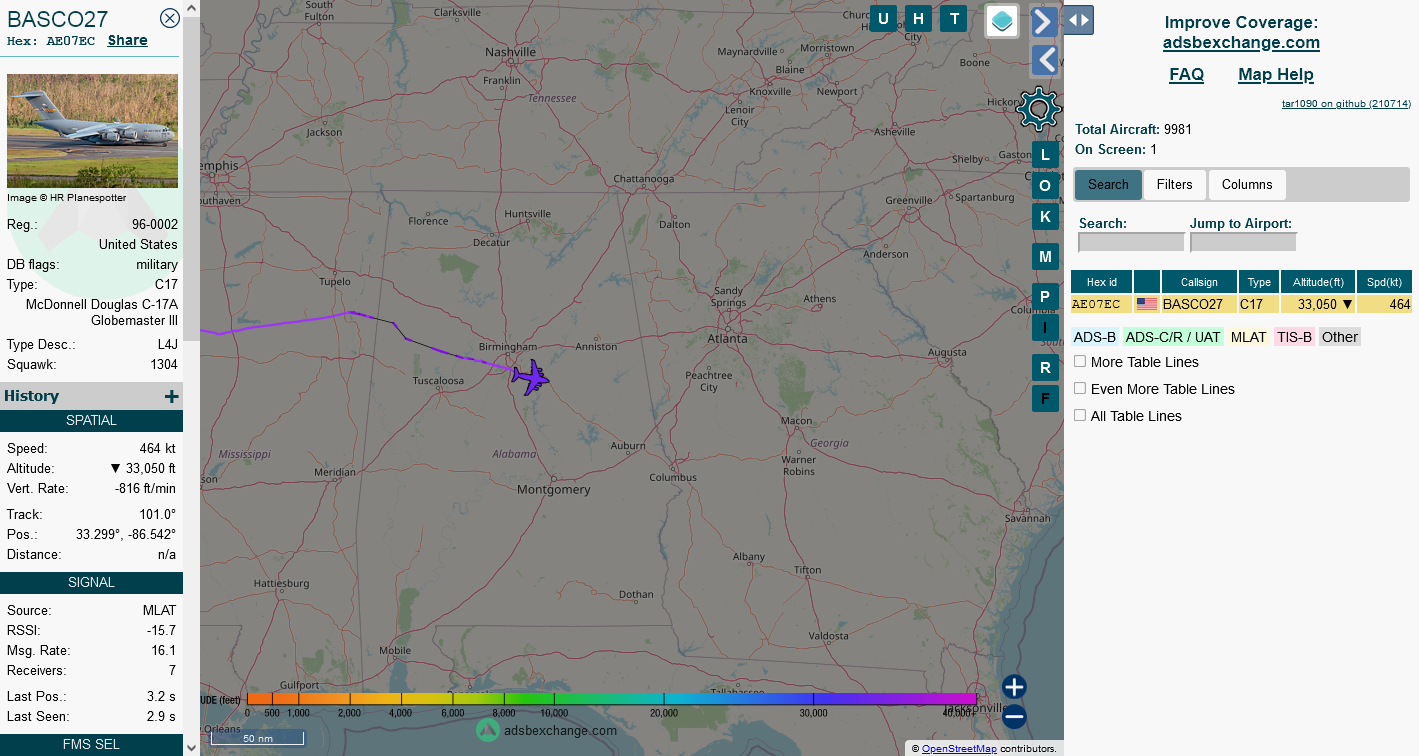Toggle the MLAT source filter
The width and height of the screenshot is (1419, 756).
click(x=1248, y=337)
